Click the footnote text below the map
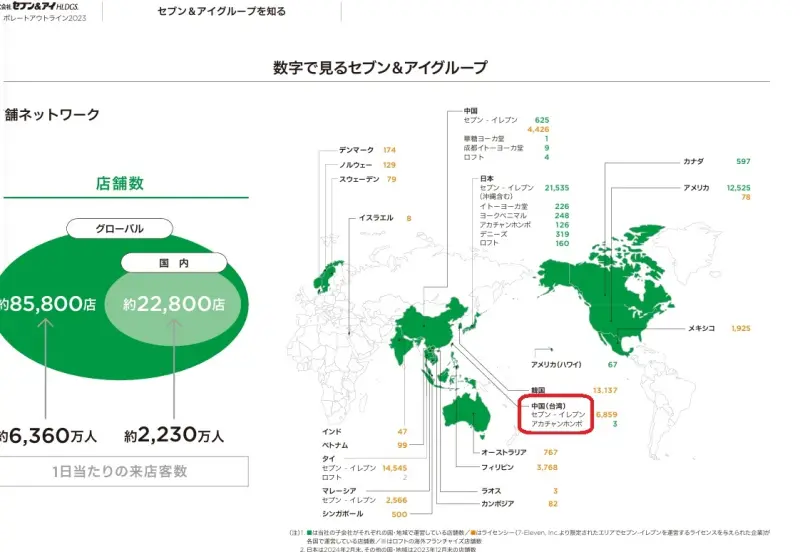This screenshot has width=800, height=552. (530, 541)
